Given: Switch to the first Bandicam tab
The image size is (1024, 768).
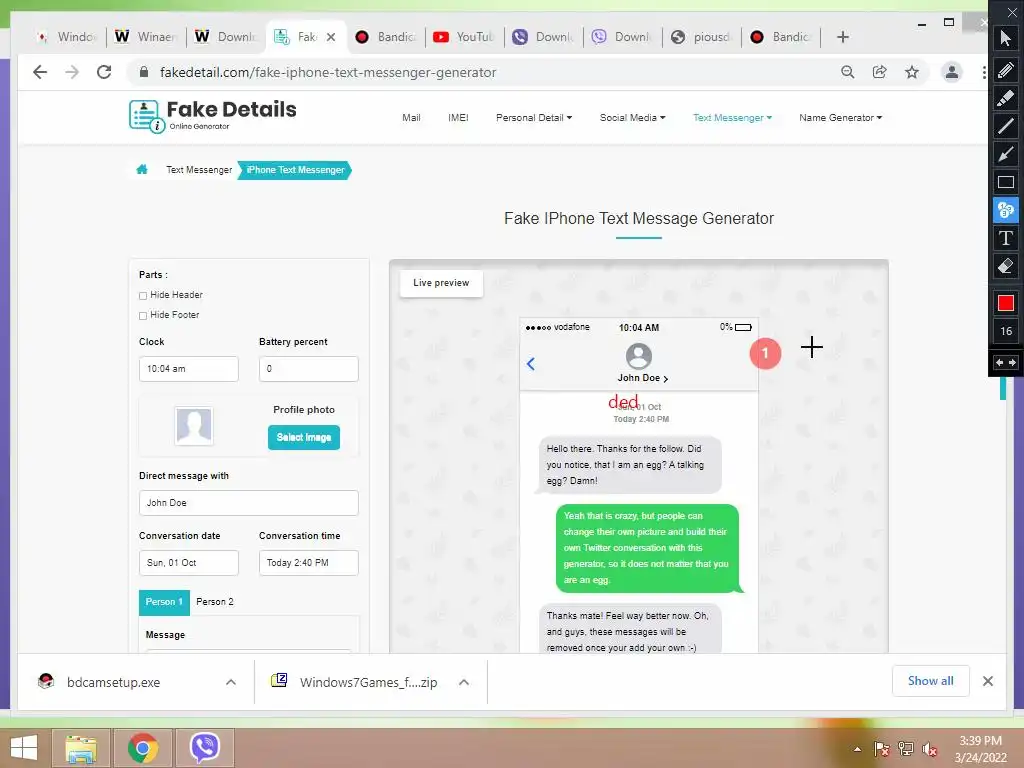Looking at the screenshot, I should [386, 37].
